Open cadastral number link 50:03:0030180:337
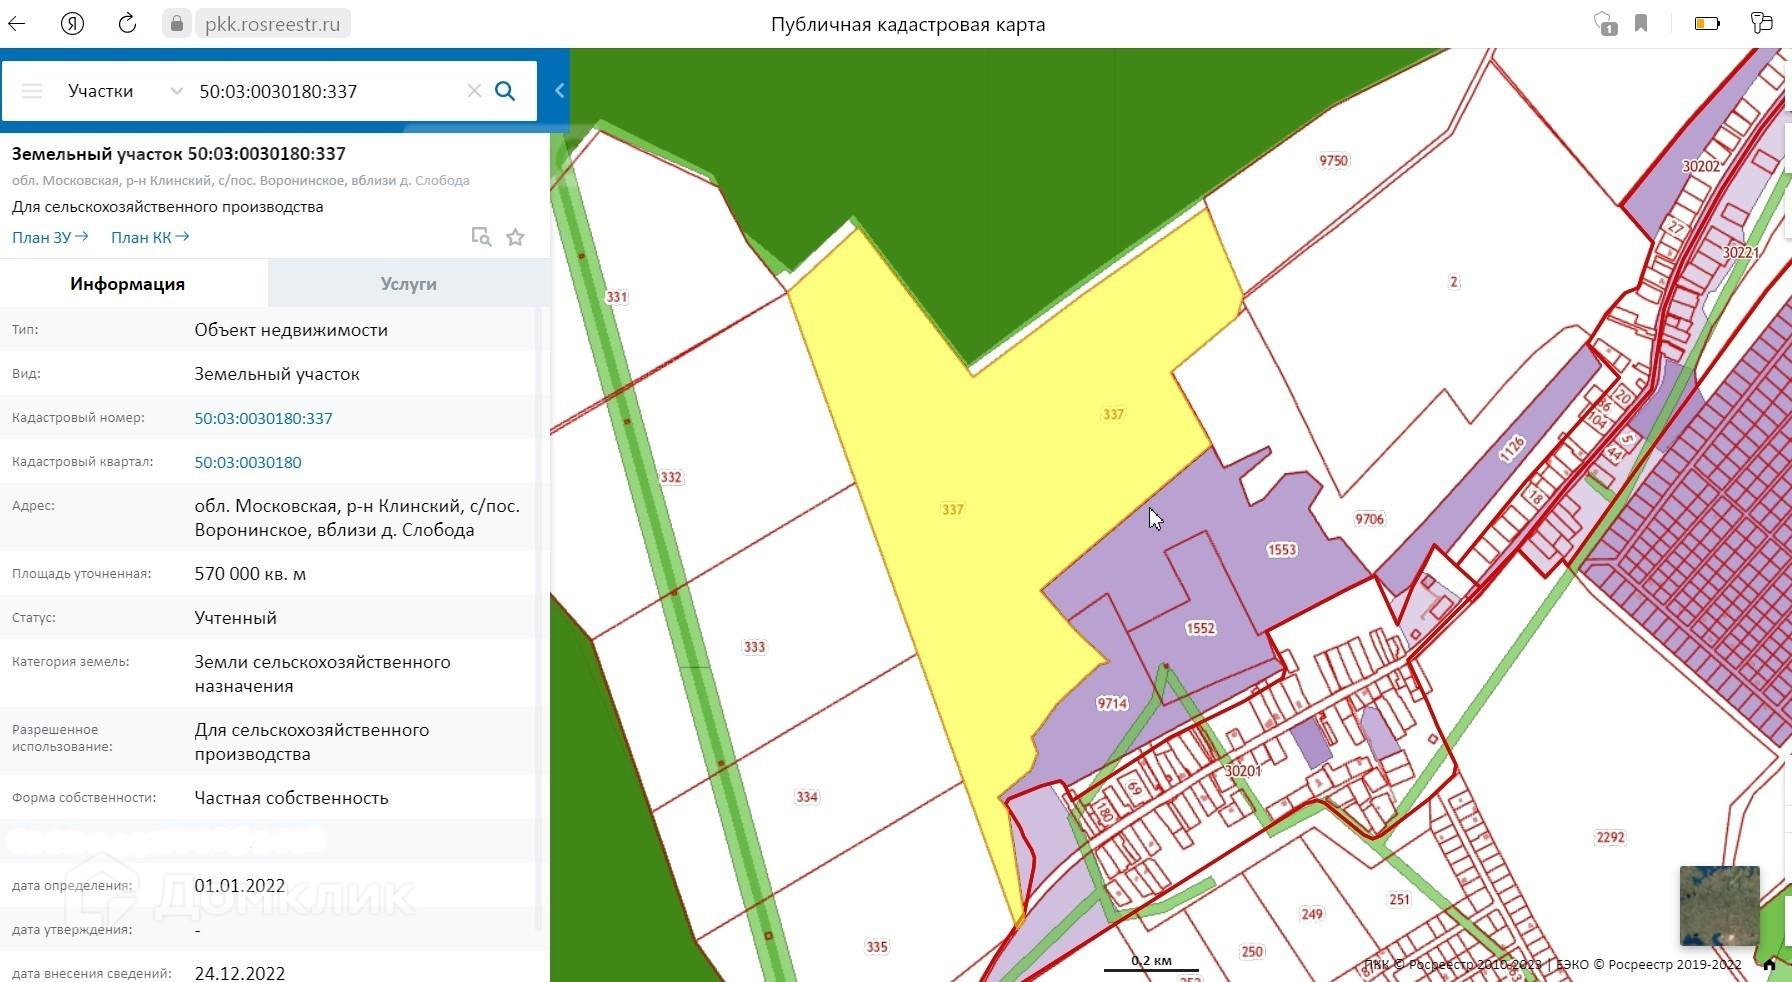 point(263,418)
